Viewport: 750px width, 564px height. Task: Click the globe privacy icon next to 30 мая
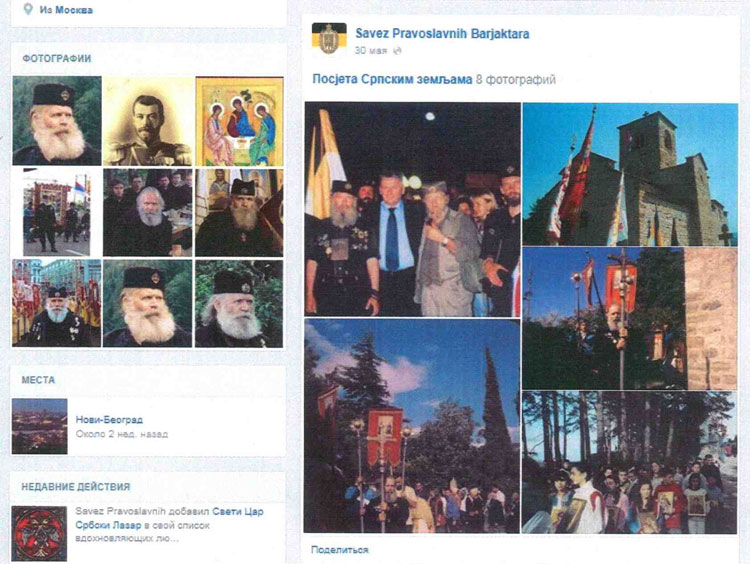click(x=397, y=51)
